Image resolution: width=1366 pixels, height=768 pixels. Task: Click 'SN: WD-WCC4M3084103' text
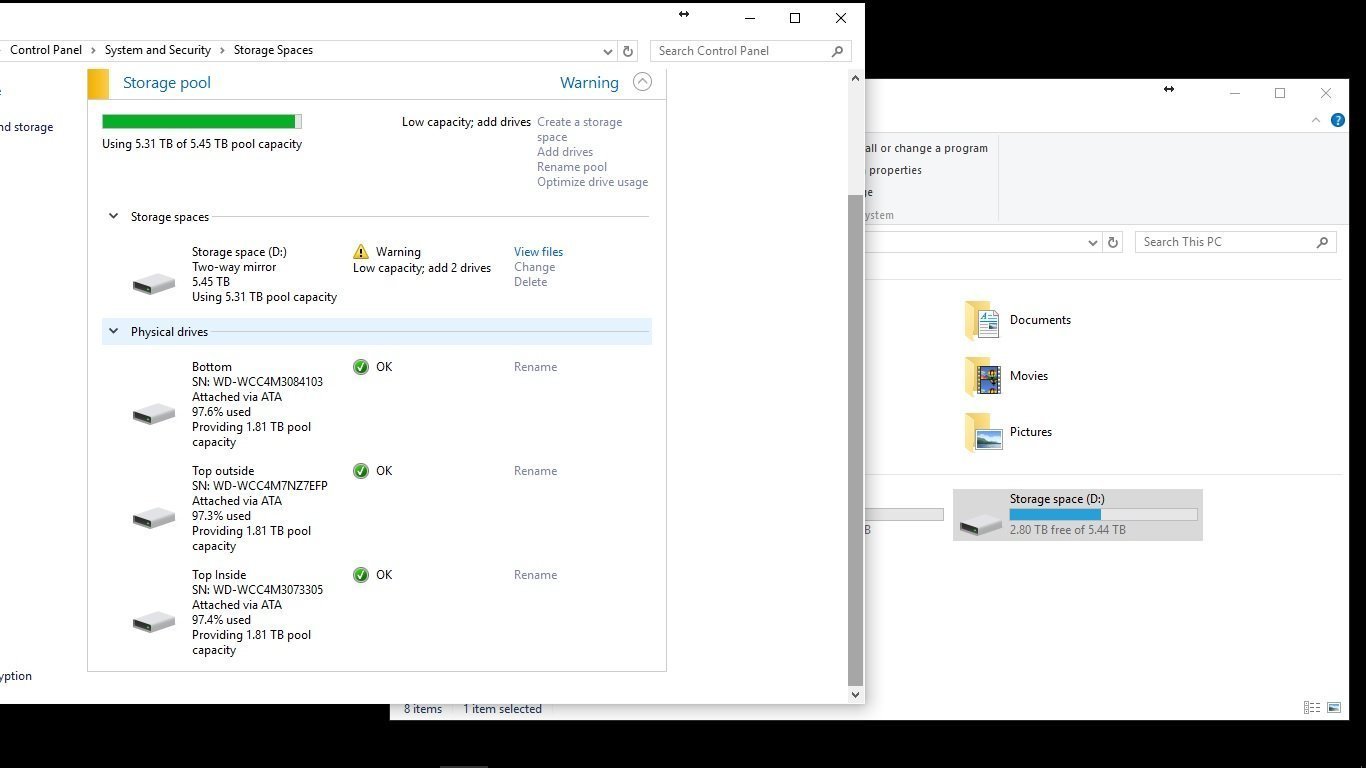[257, 382]
